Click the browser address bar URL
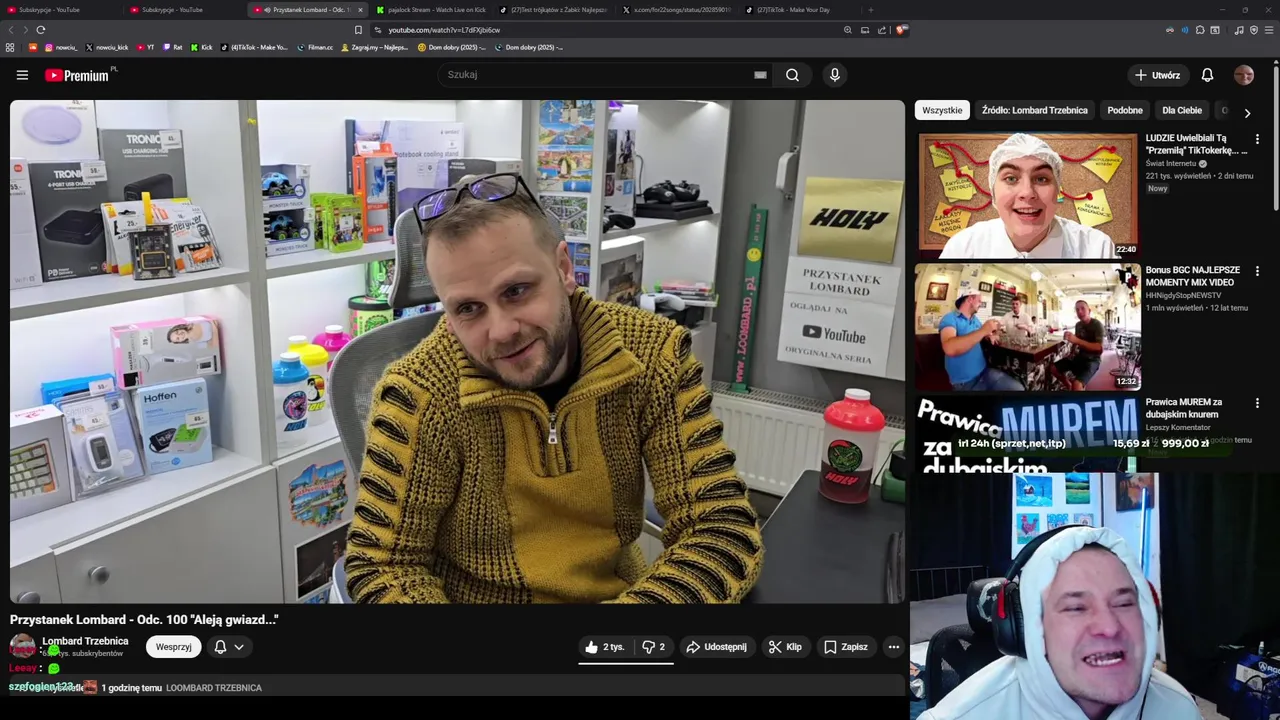The height and width of the screenshot is (720, 1280). click(x=444, y=30)
